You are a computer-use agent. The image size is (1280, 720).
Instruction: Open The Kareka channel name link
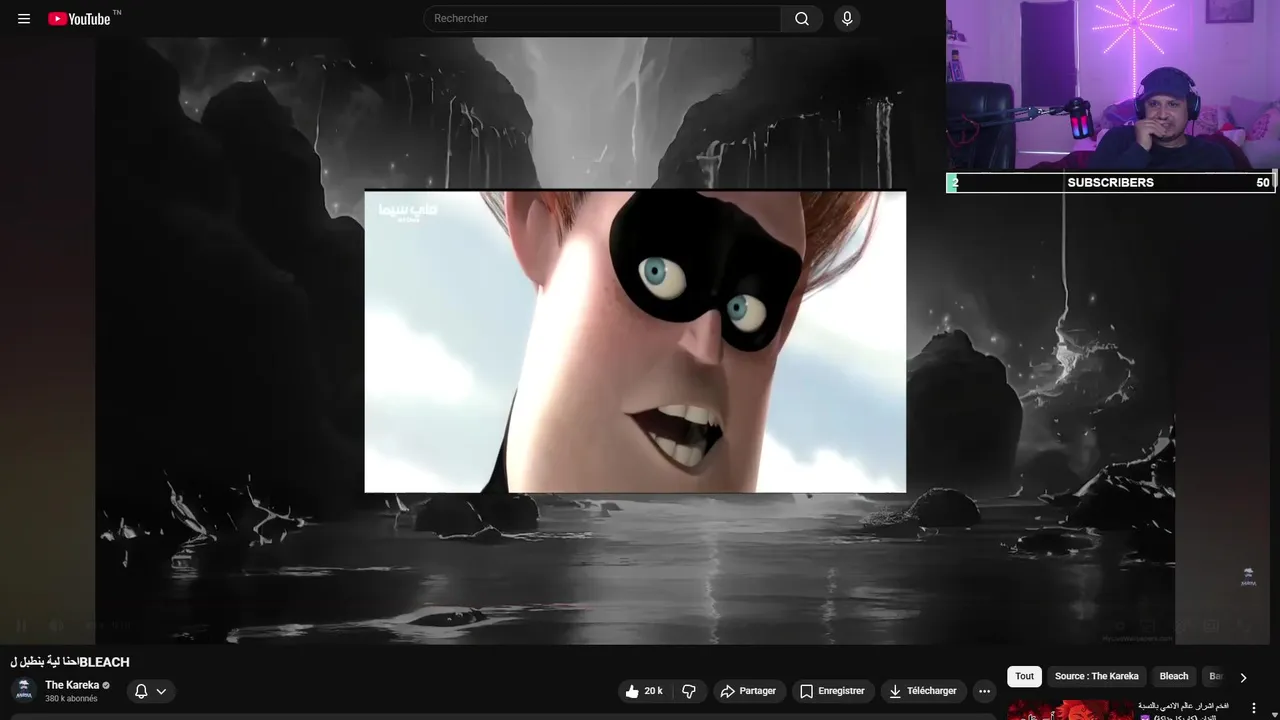[x=72, y=685]
